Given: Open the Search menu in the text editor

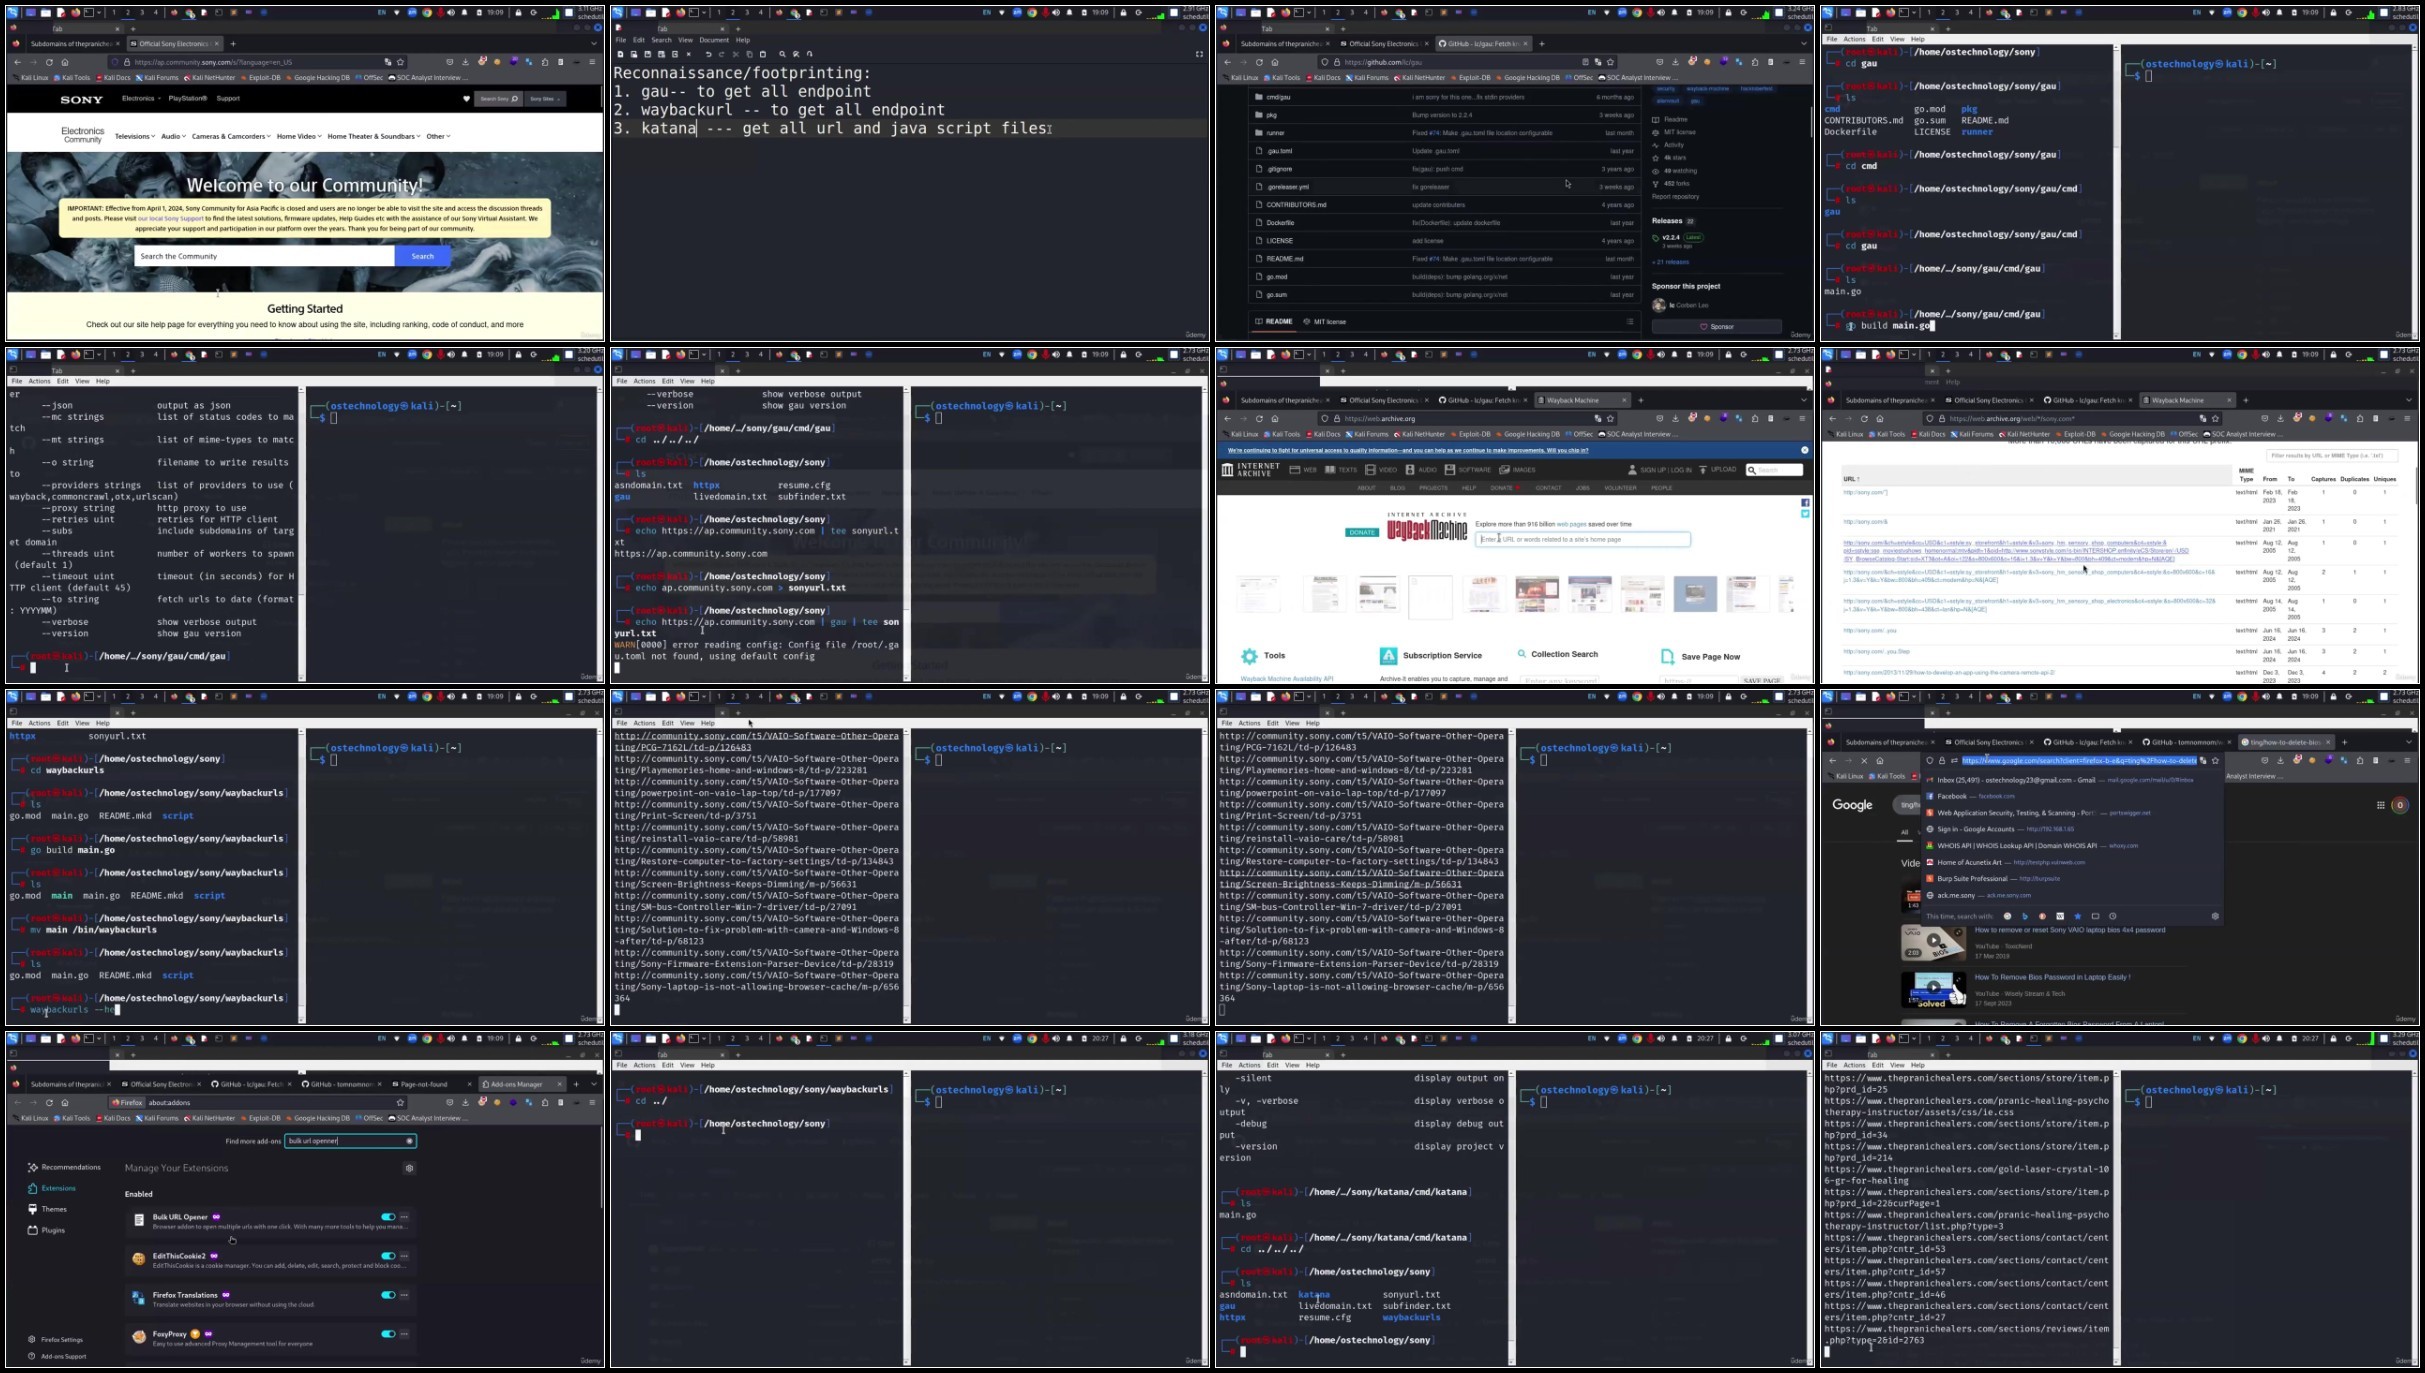Looking at the screenshot, I should tap(661, 40).
